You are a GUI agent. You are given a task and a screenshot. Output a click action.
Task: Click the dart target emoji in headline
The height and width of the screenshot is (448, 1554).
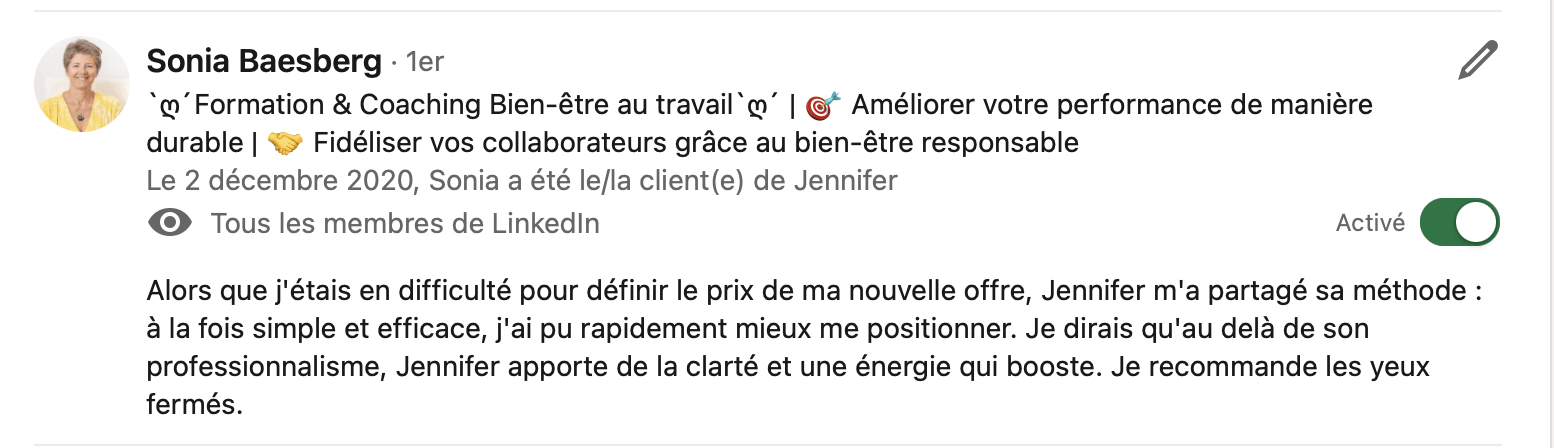click(x=824, y=105)
